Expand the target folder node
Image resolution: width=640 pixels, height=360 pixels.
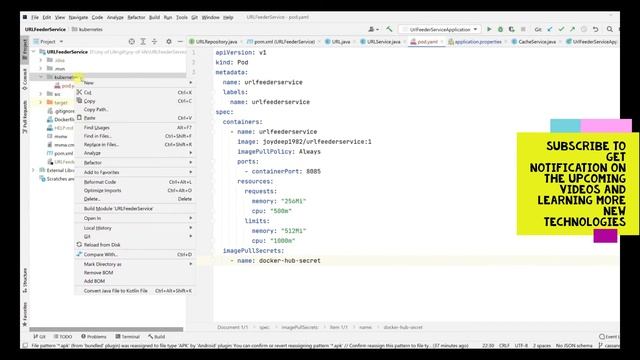(41, 102)
